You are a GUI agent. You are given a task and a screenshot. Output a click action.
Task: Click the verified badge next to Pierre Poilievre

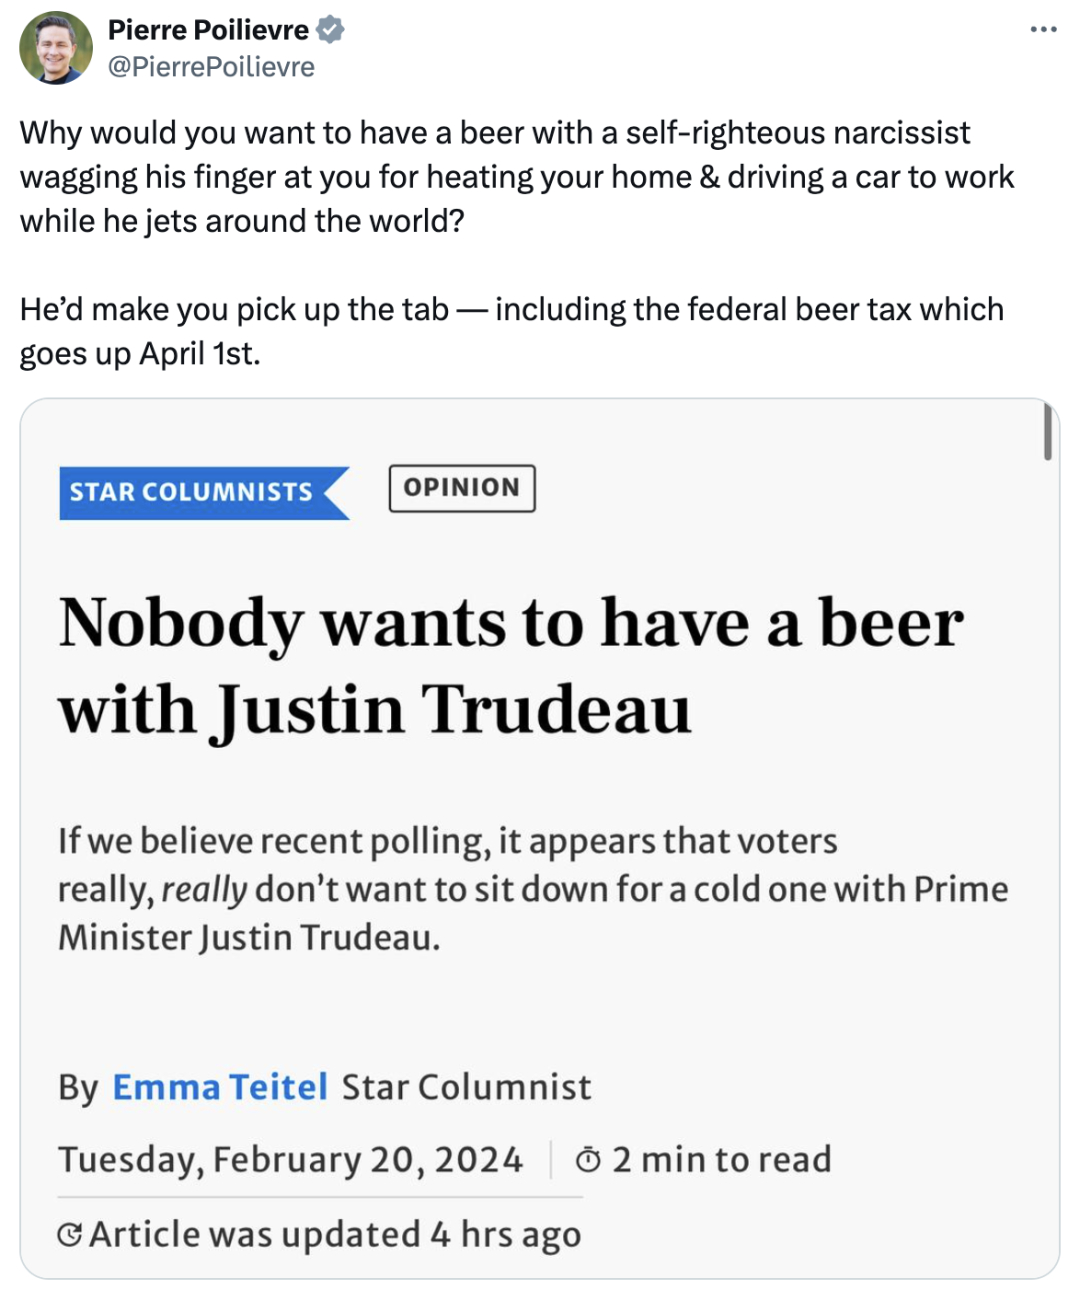[330, 30]
